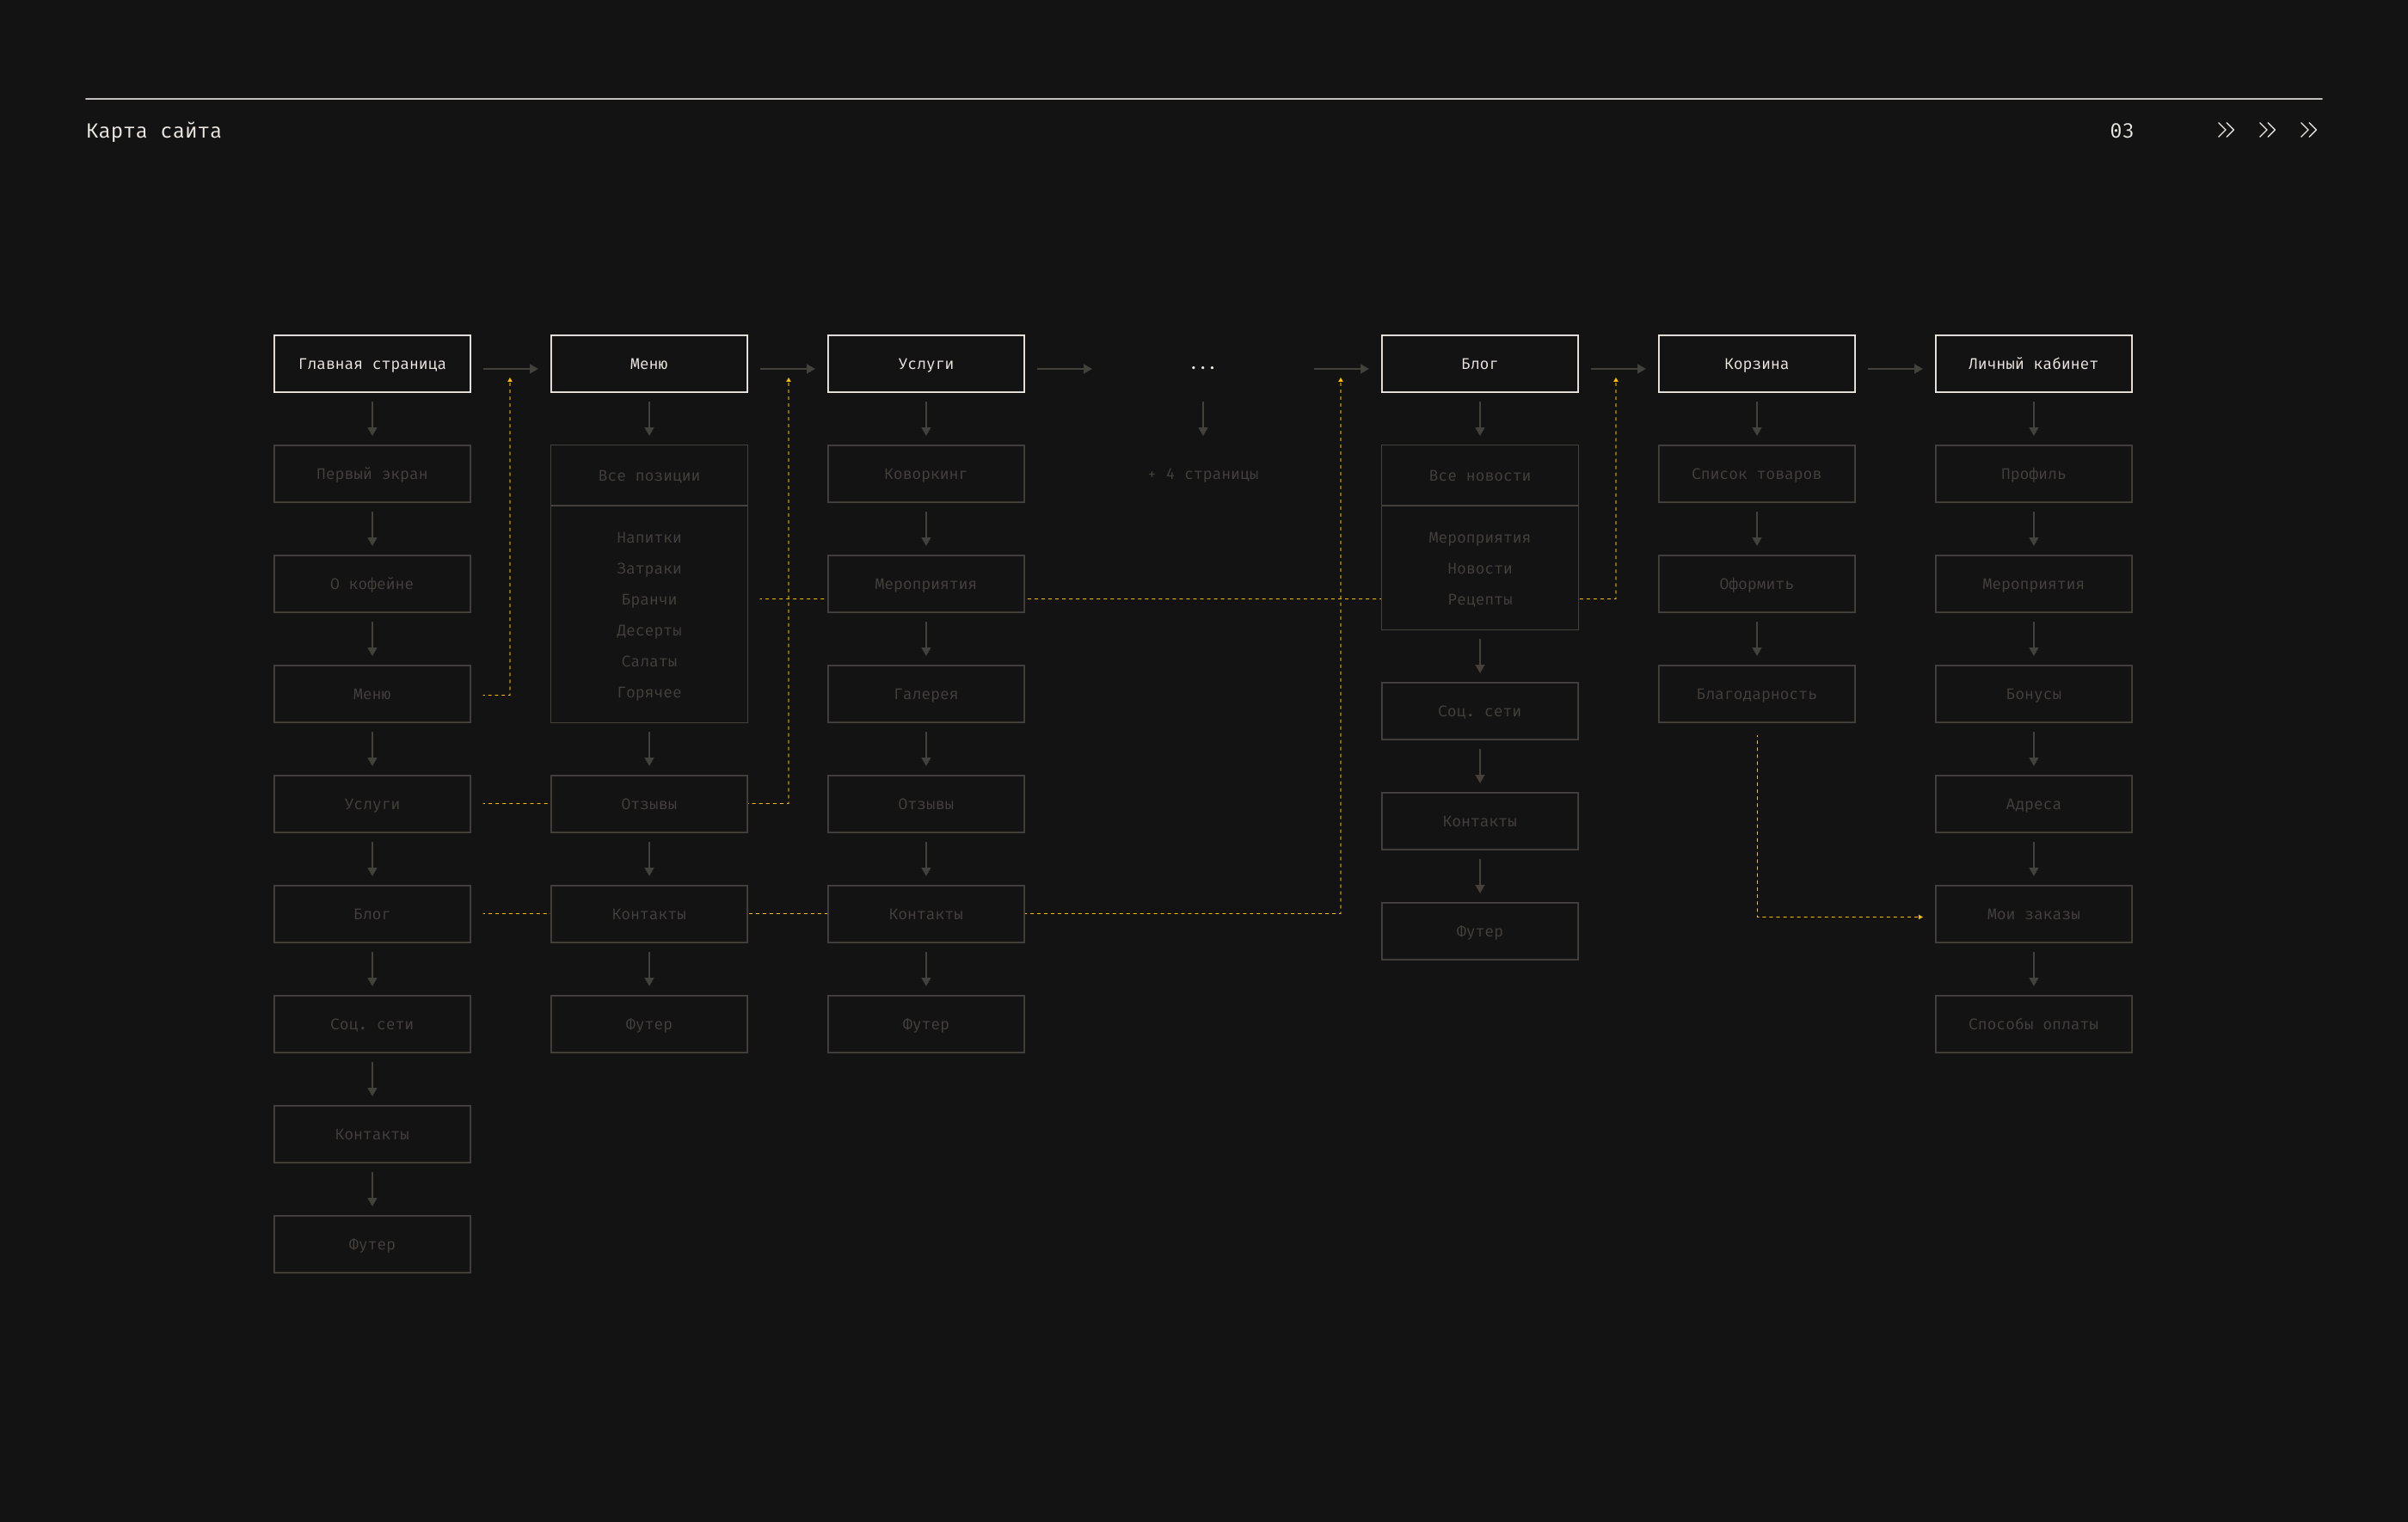
Task: Click down arrow under Главная страница box
Action: pos(372,418)
